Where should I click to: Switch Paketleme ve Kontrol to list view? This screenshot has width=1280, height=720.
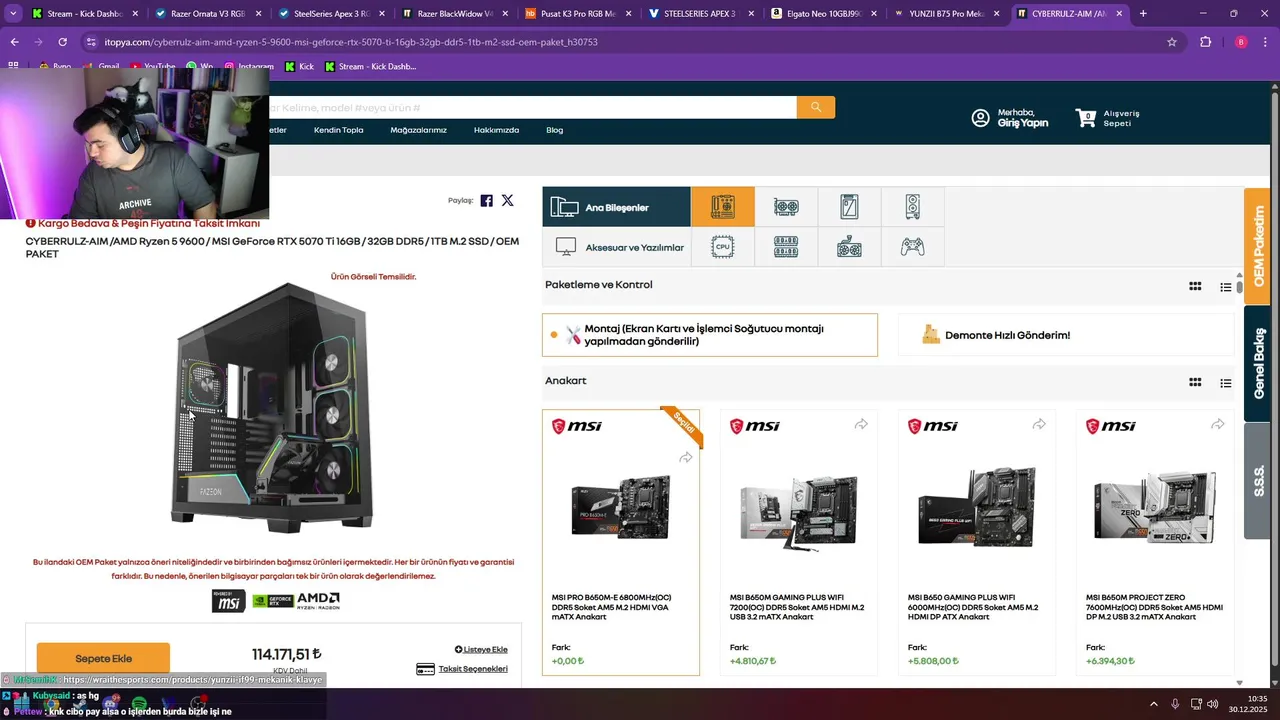coord(1225,287)
